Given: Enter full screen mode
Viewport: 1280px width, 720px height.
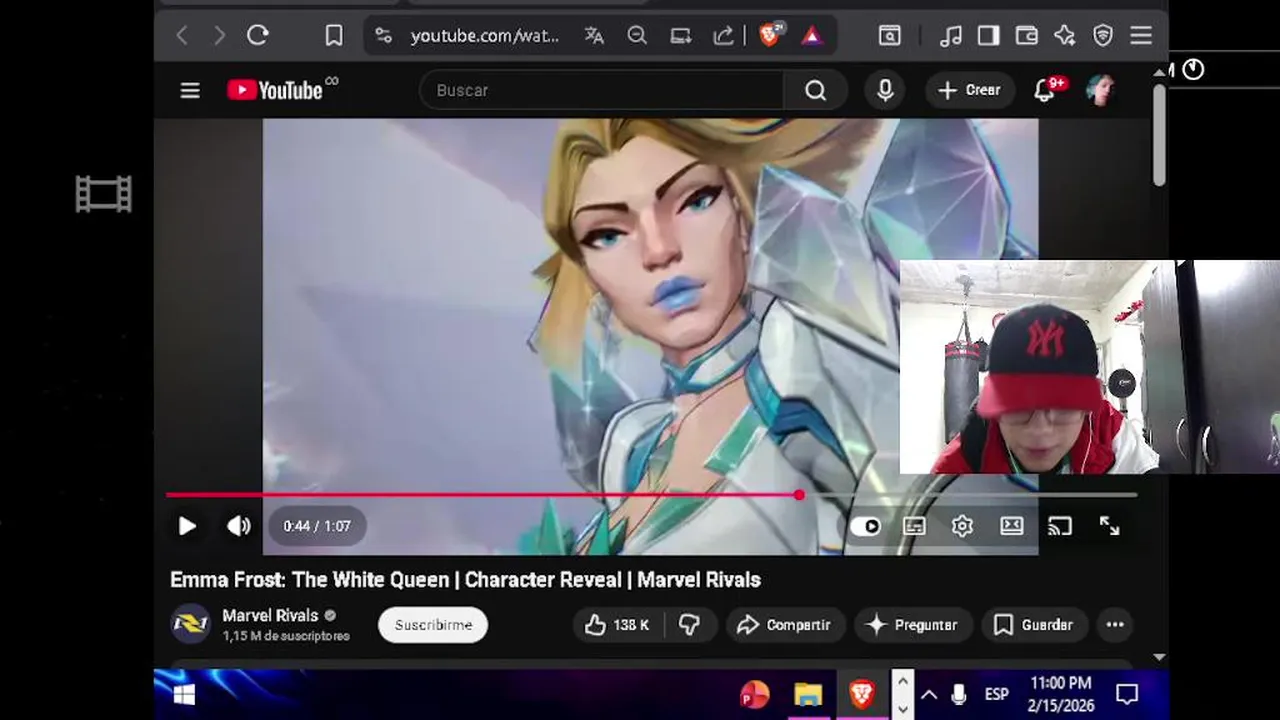Looking at the screenshot, I should click(1109, 526).
